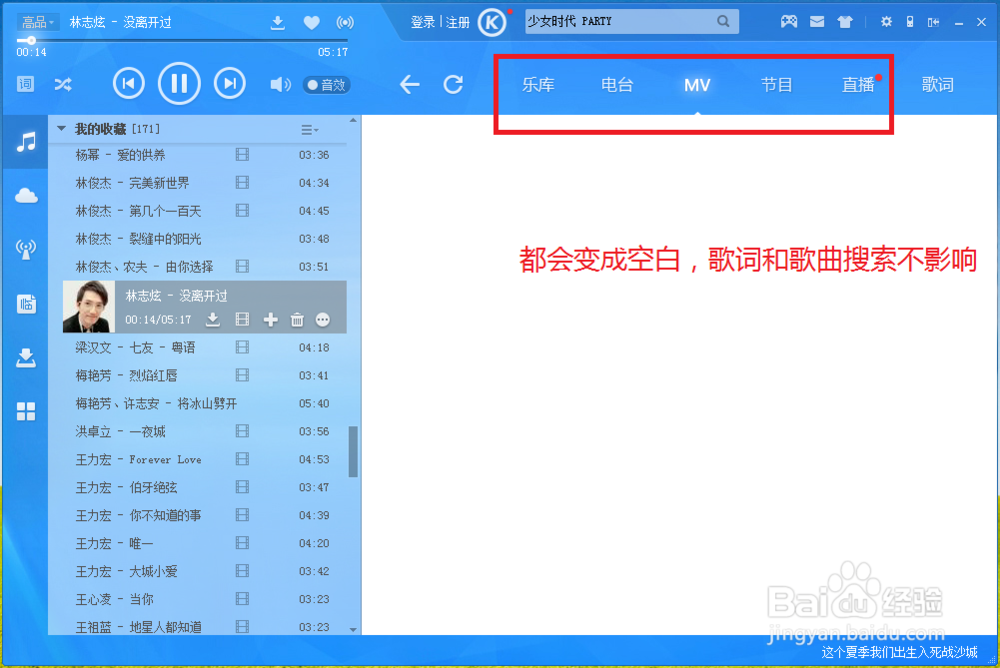
Task: Play the MV of highlighted 没离开过
Action: [x=242, y=319]
